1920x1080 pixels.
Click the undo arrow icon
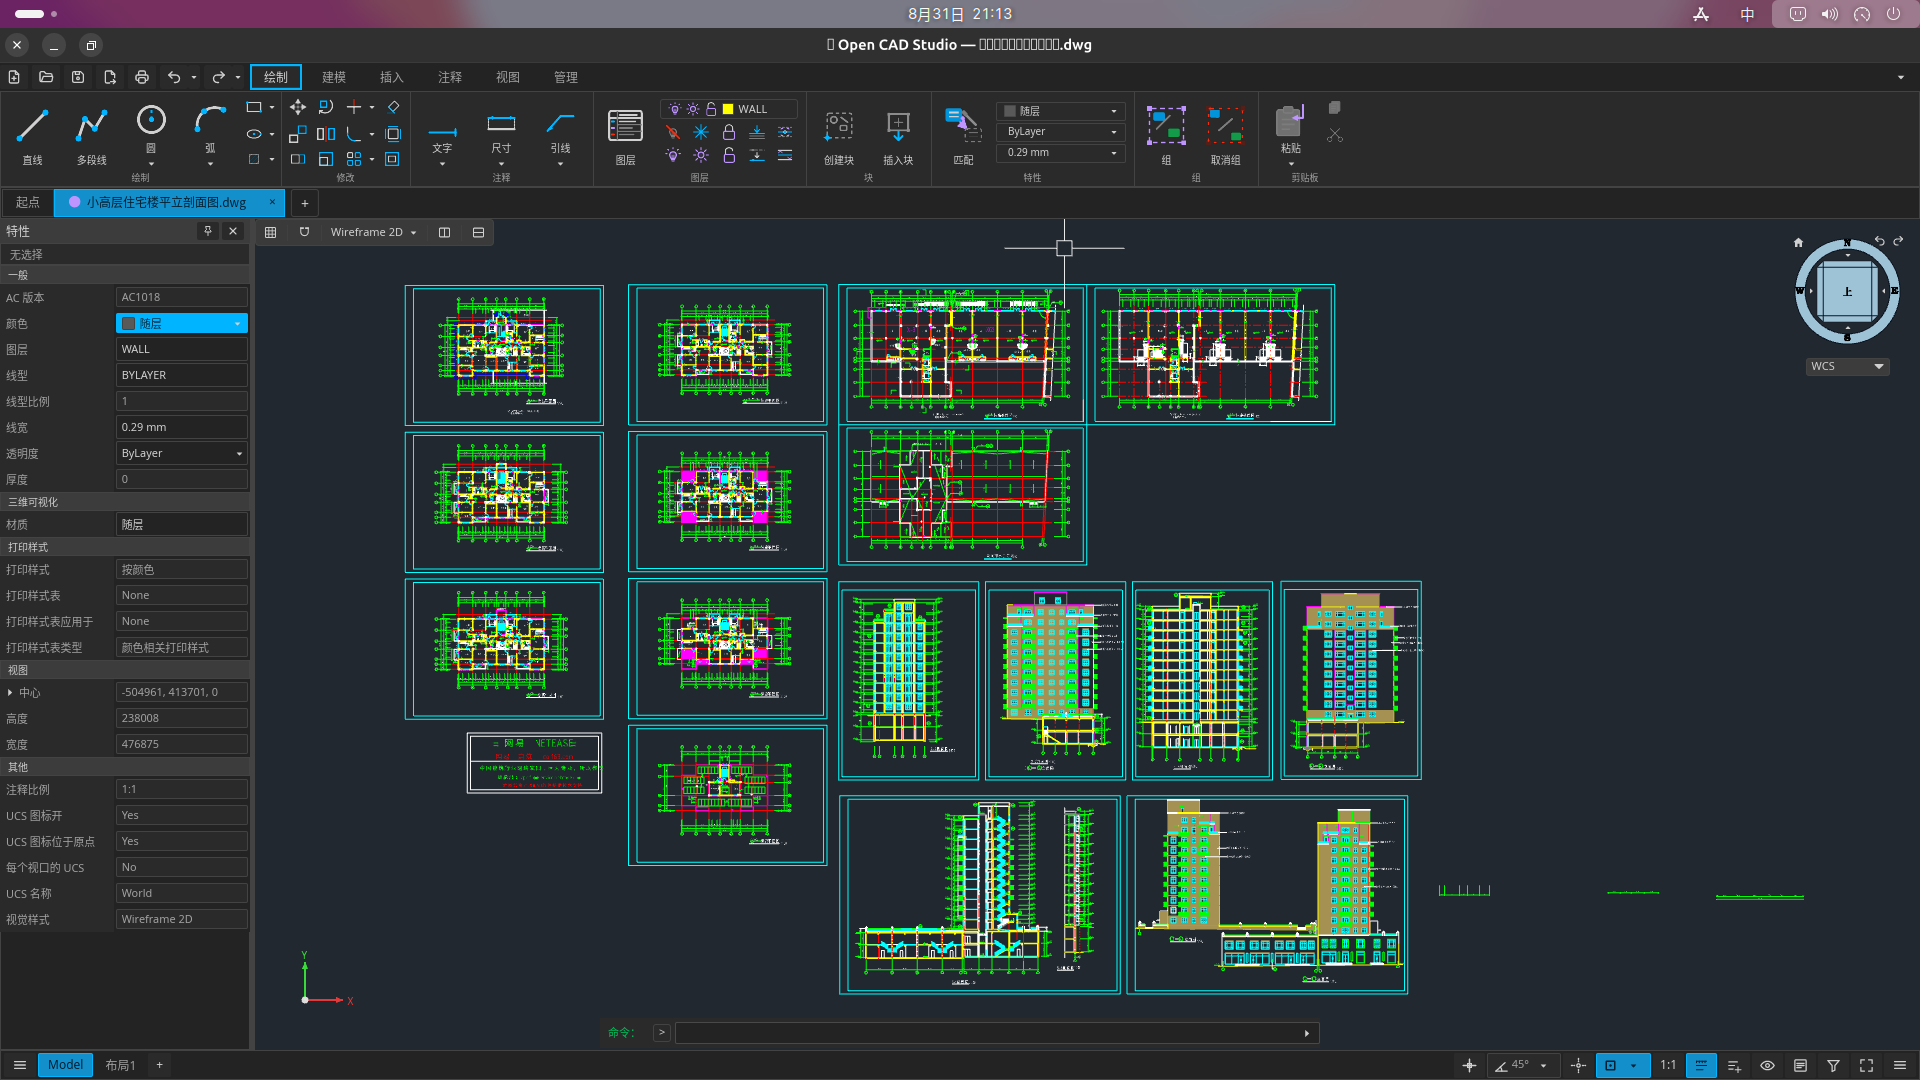click(x=174, y=77)
